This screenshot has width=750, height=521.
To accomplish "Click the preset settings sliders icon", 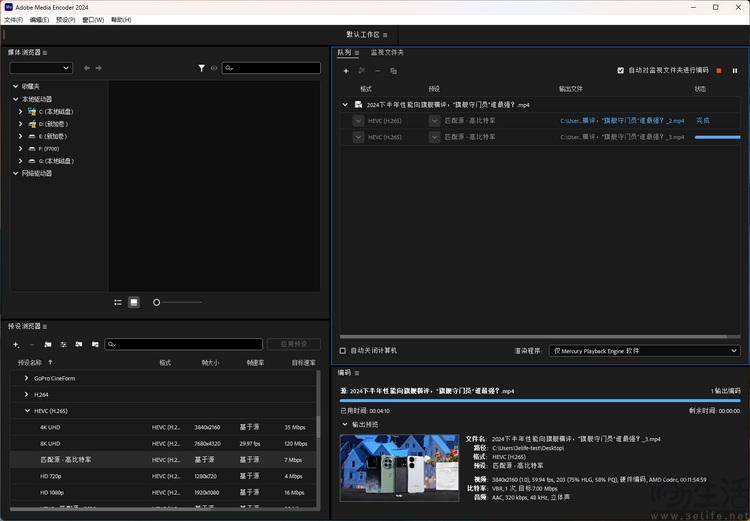I will pos(63,344).
